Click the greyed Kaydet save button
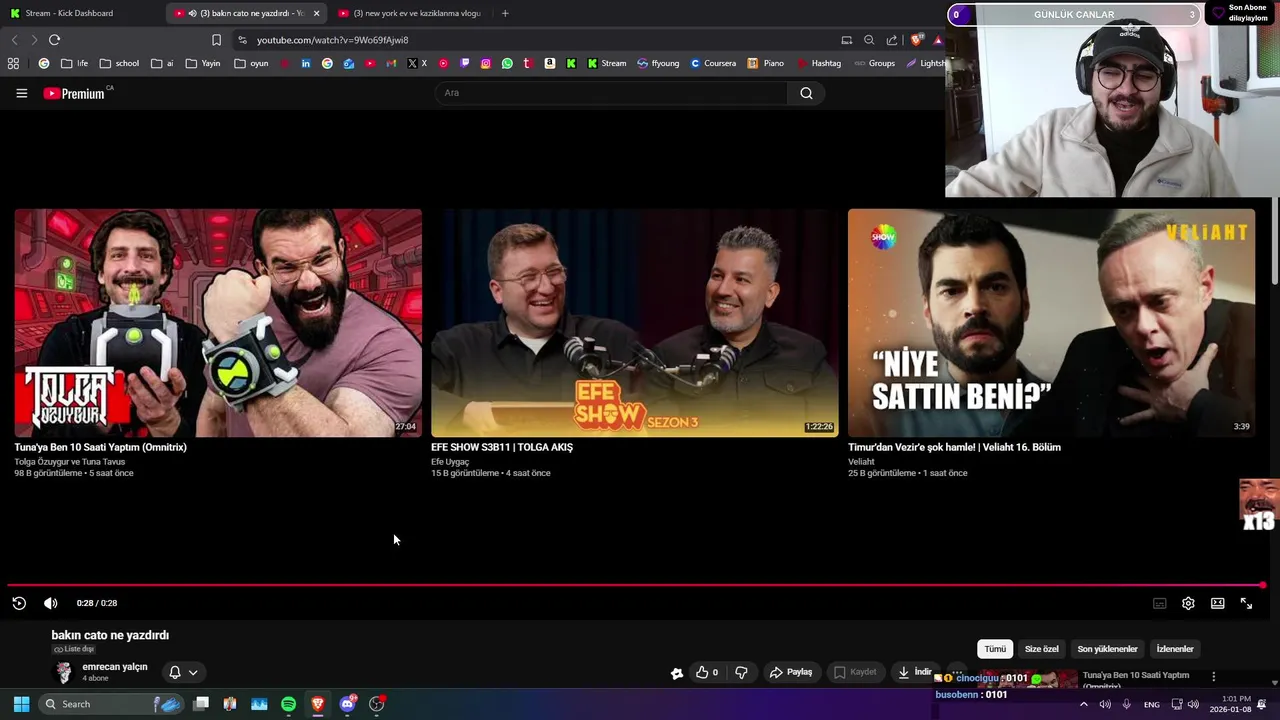This screenshot has width=1280, height=720. pos(855,672)
